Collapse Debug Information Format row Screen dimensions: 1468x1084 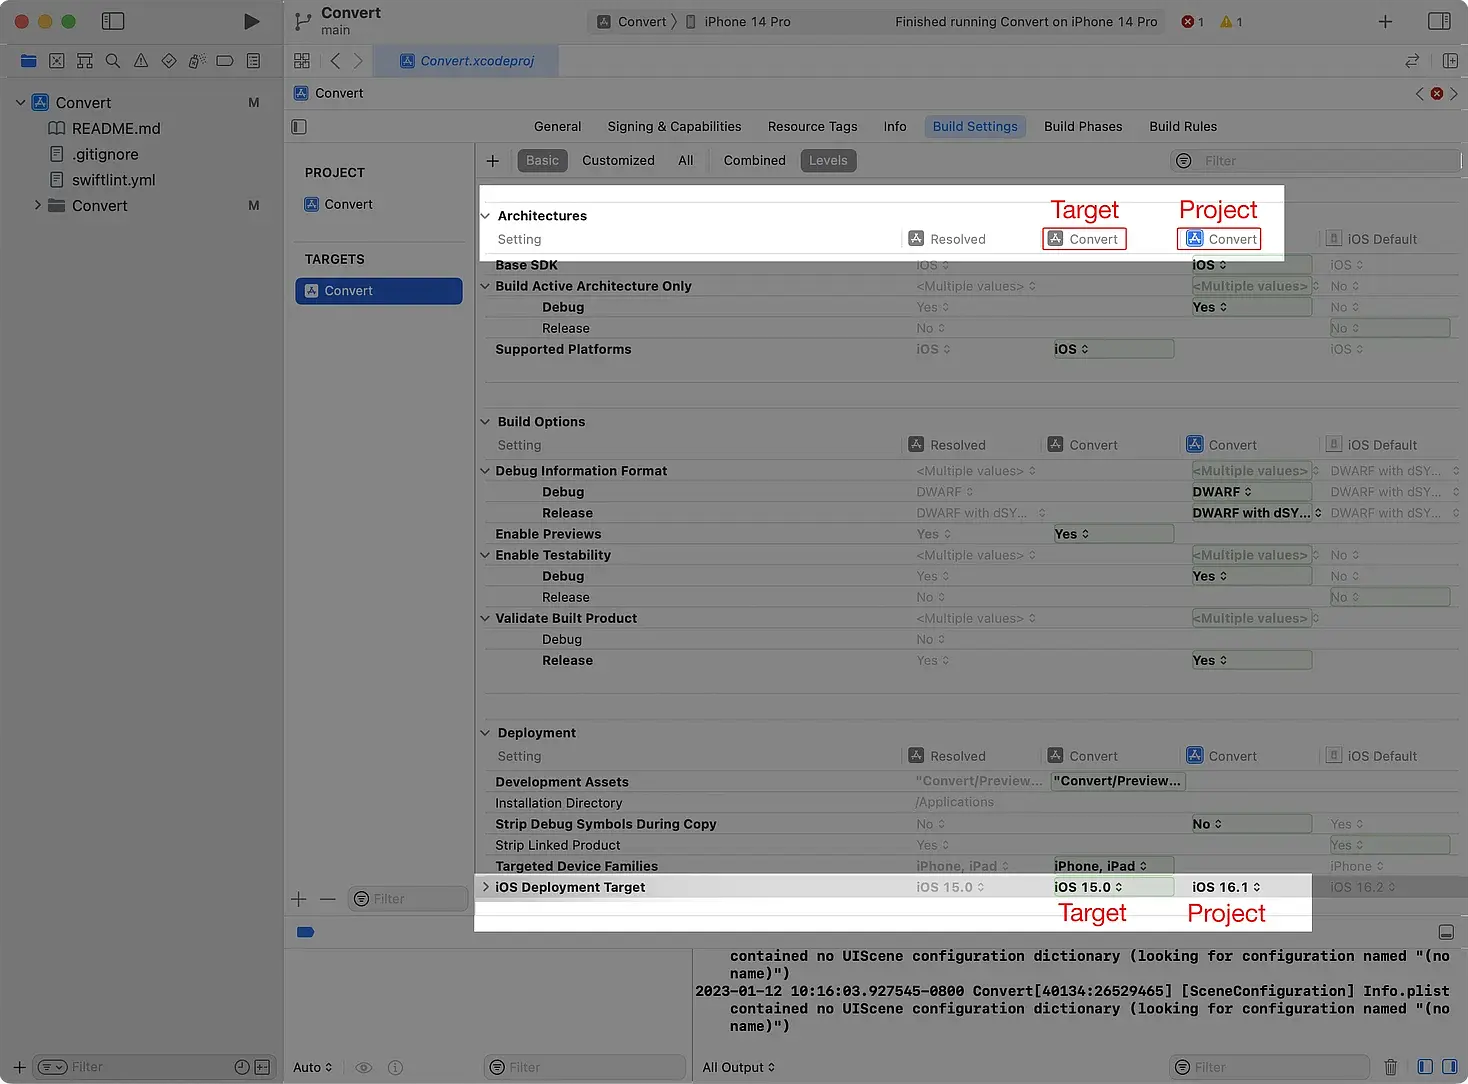(x=485, y=471)
